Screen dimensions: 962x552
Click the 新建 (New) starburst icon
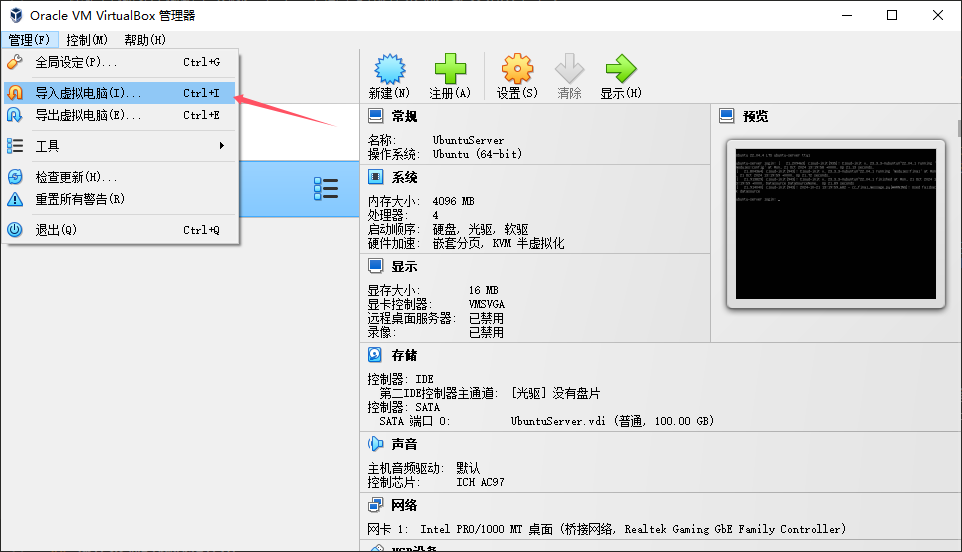(x=390, y=69)
